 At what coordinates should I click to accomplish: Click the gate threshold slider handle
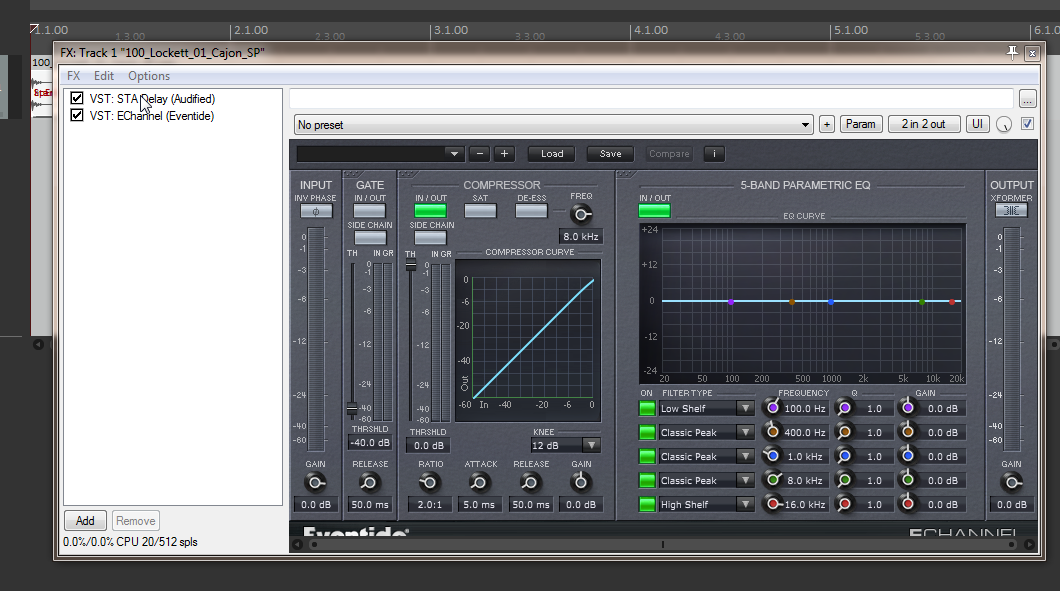pyautogui.click(x=352, y=409)
